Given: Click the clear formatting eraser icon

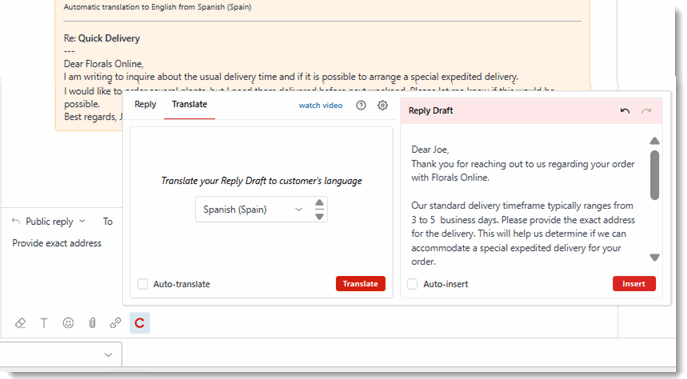Looking at the screenshot, I should 20,323.
